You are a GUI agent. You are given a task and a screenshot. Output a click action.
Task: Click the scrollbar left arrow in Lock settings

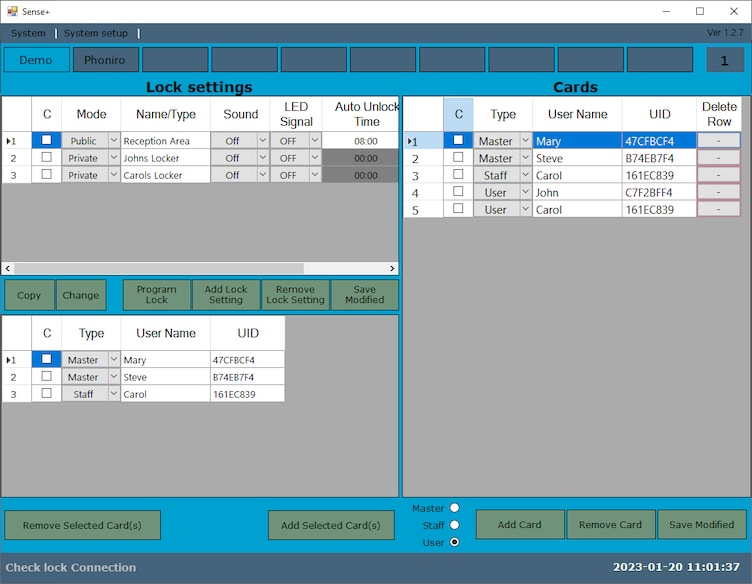pos(8,268)
